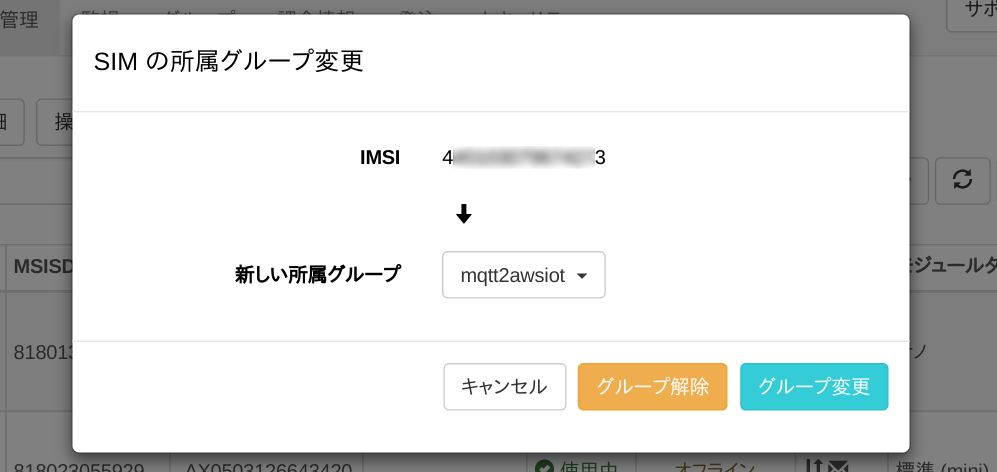Click the envelope icon in bottom table row
The image size is (997, 472).
838,468
